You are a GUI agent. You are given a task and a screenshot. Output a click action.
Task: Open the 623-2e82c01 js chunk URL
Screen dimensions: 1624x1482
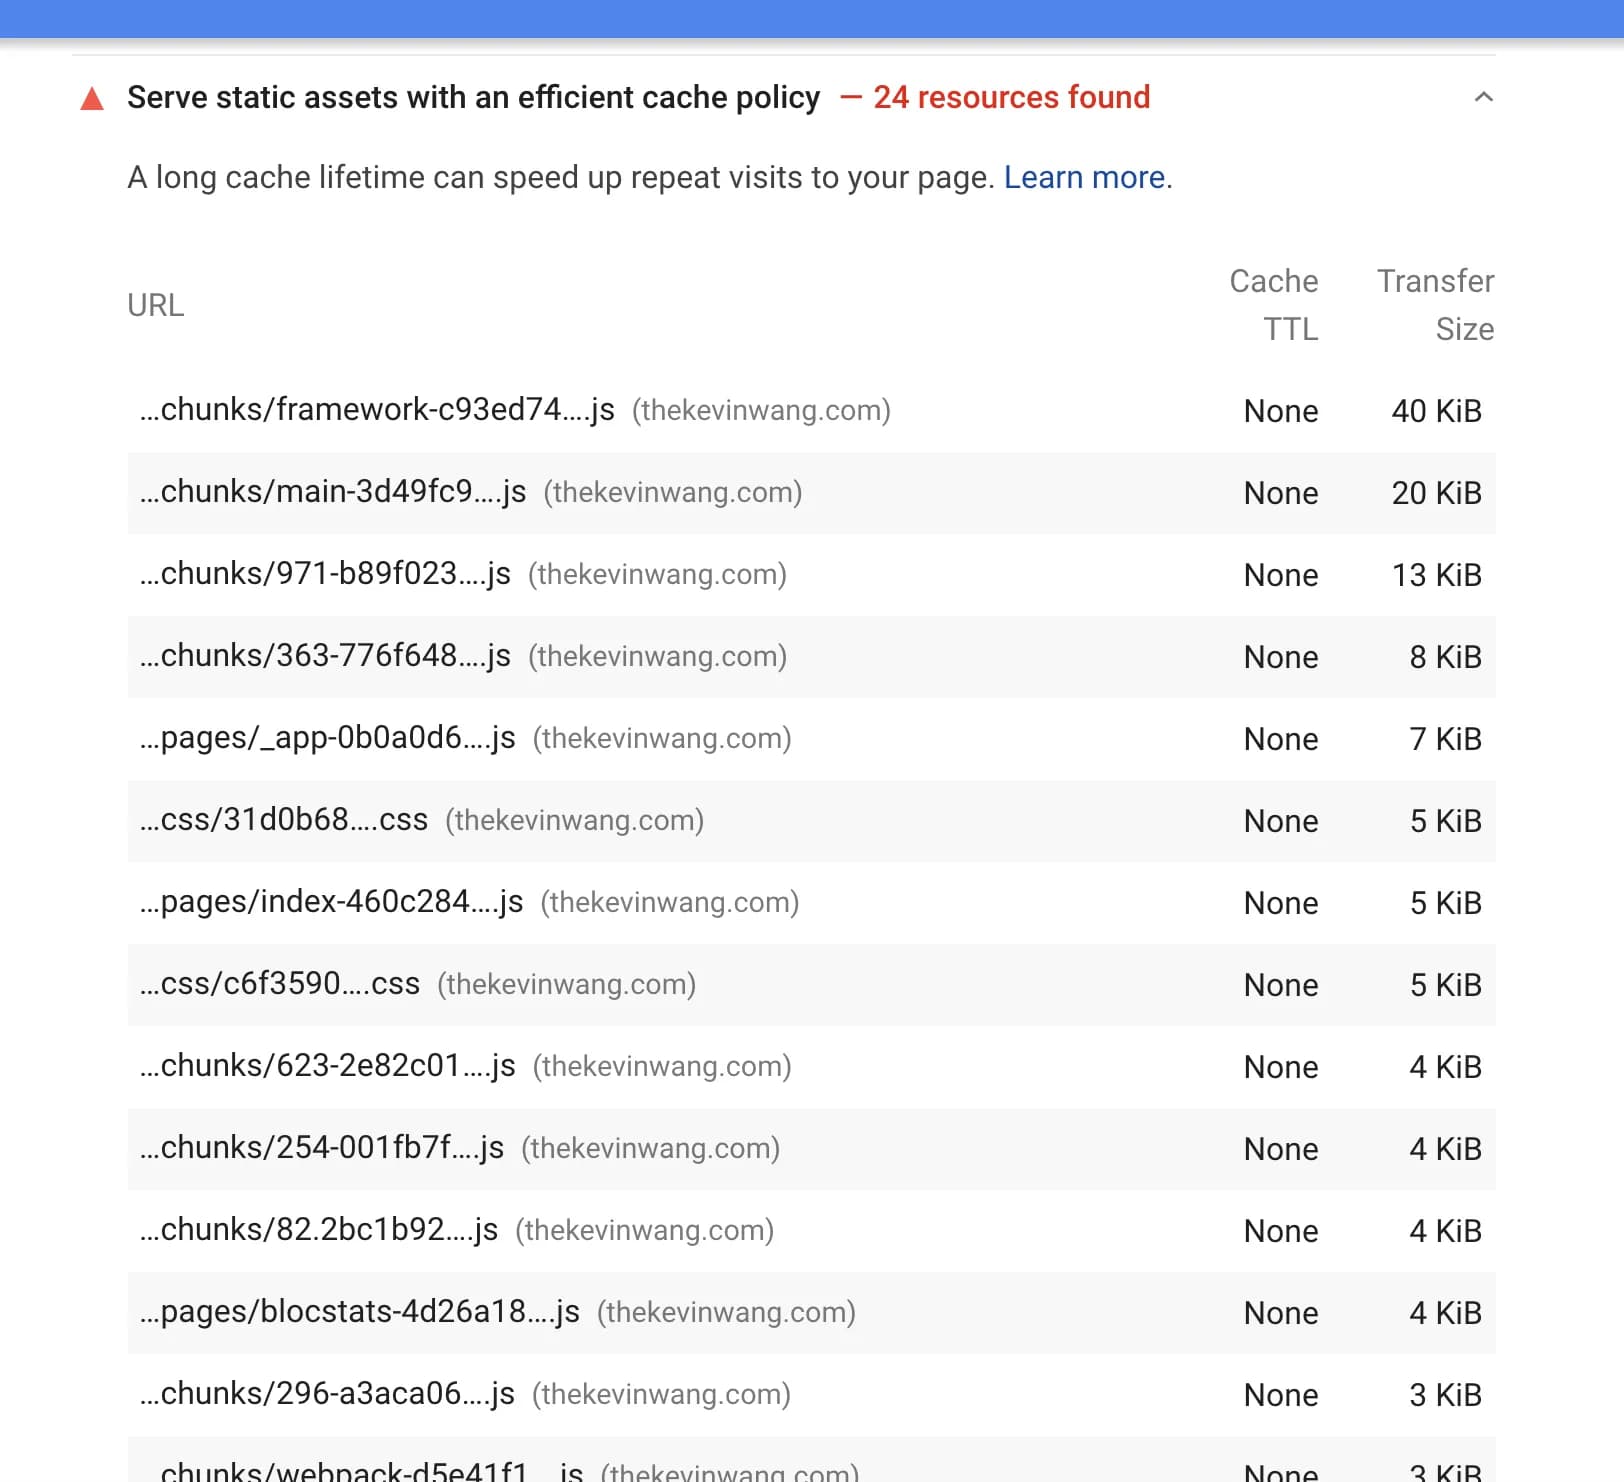pos(328,1066)
